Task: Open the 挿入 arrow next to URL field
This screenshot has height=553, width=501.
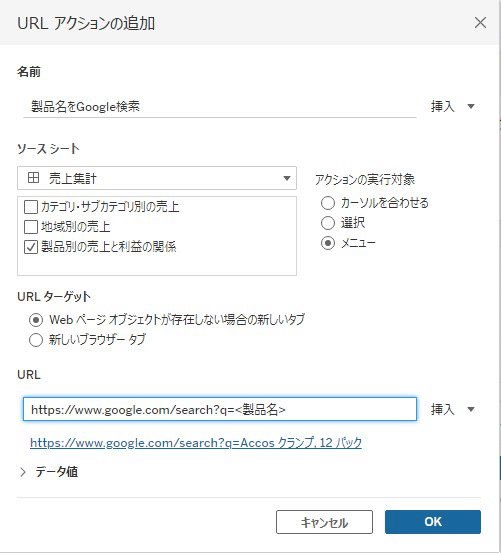Action: [x=471, y=409]
